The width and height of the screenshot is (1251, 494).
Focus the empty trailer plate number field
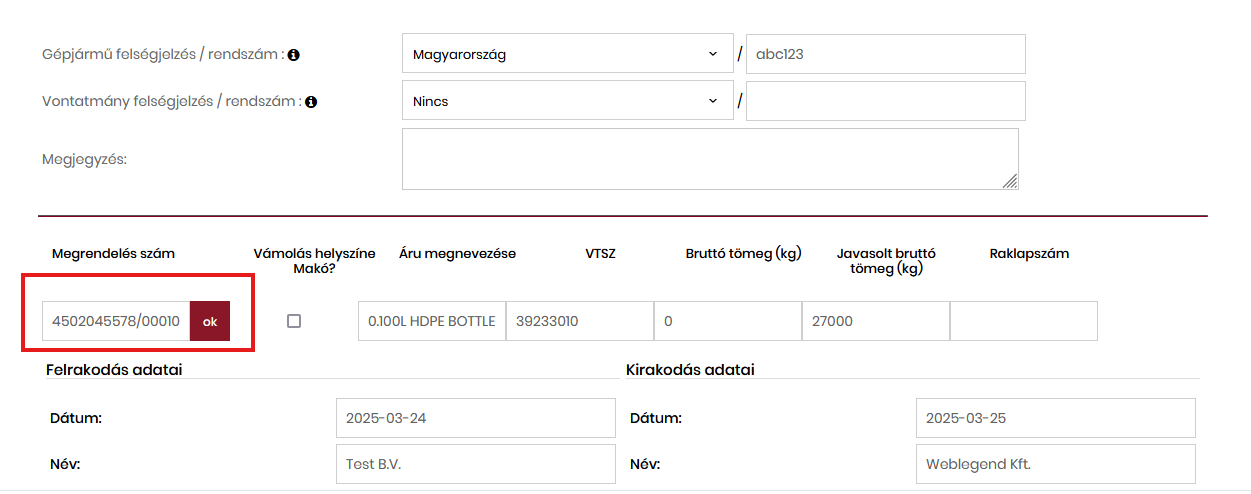tap(885, 101)
